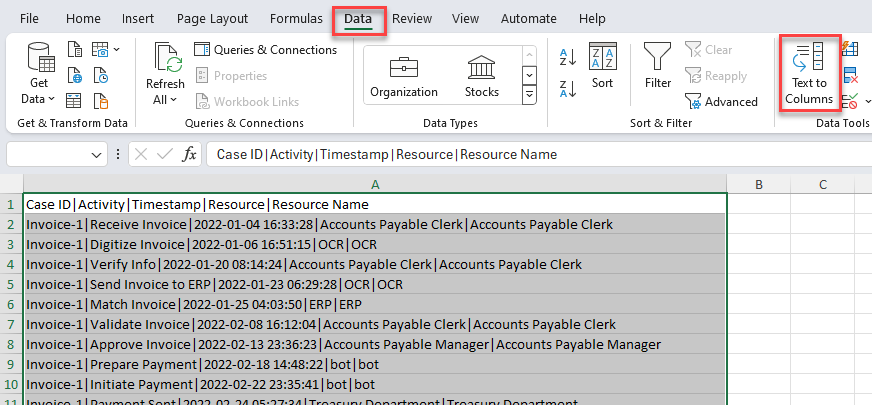
Task: Click the Properties button
Action: pyautogui.click(x=231, y=76)
